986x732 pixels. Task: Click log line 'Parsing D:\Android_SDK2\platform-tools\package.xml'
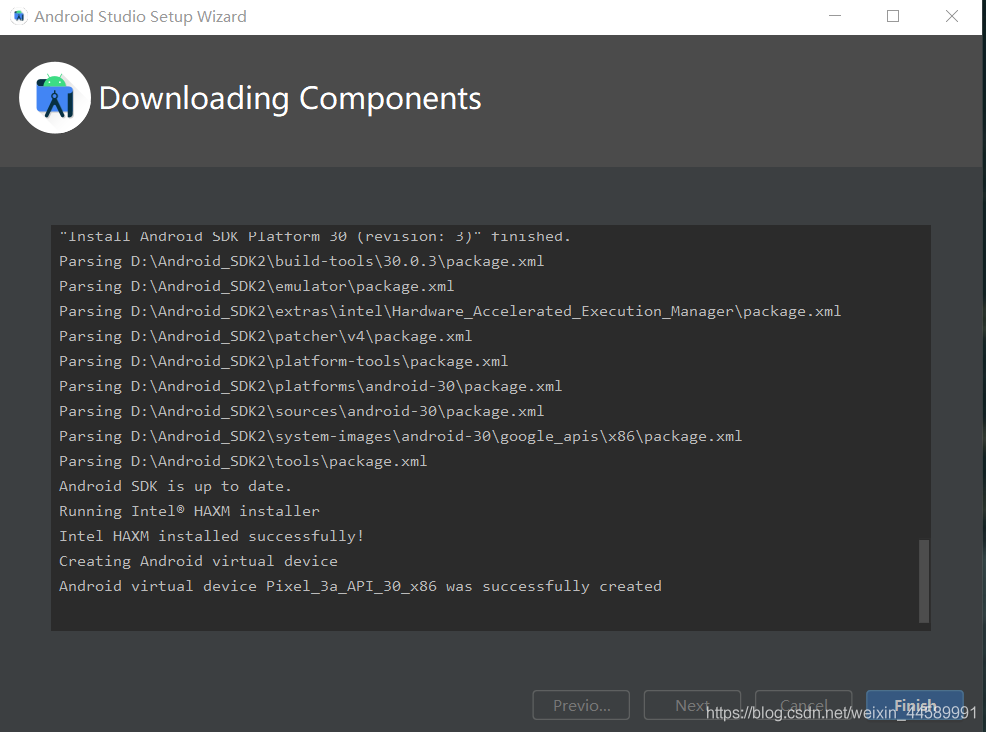[x=284, y=361]
